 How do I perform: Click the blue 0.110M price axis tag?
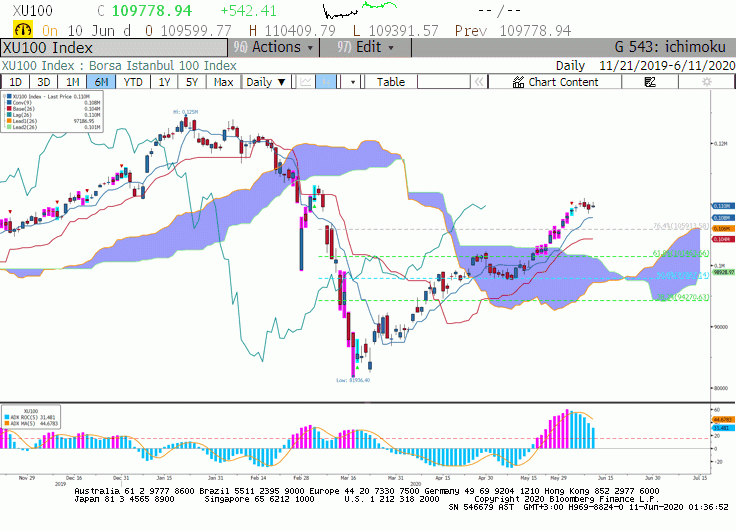pos(723,206)
